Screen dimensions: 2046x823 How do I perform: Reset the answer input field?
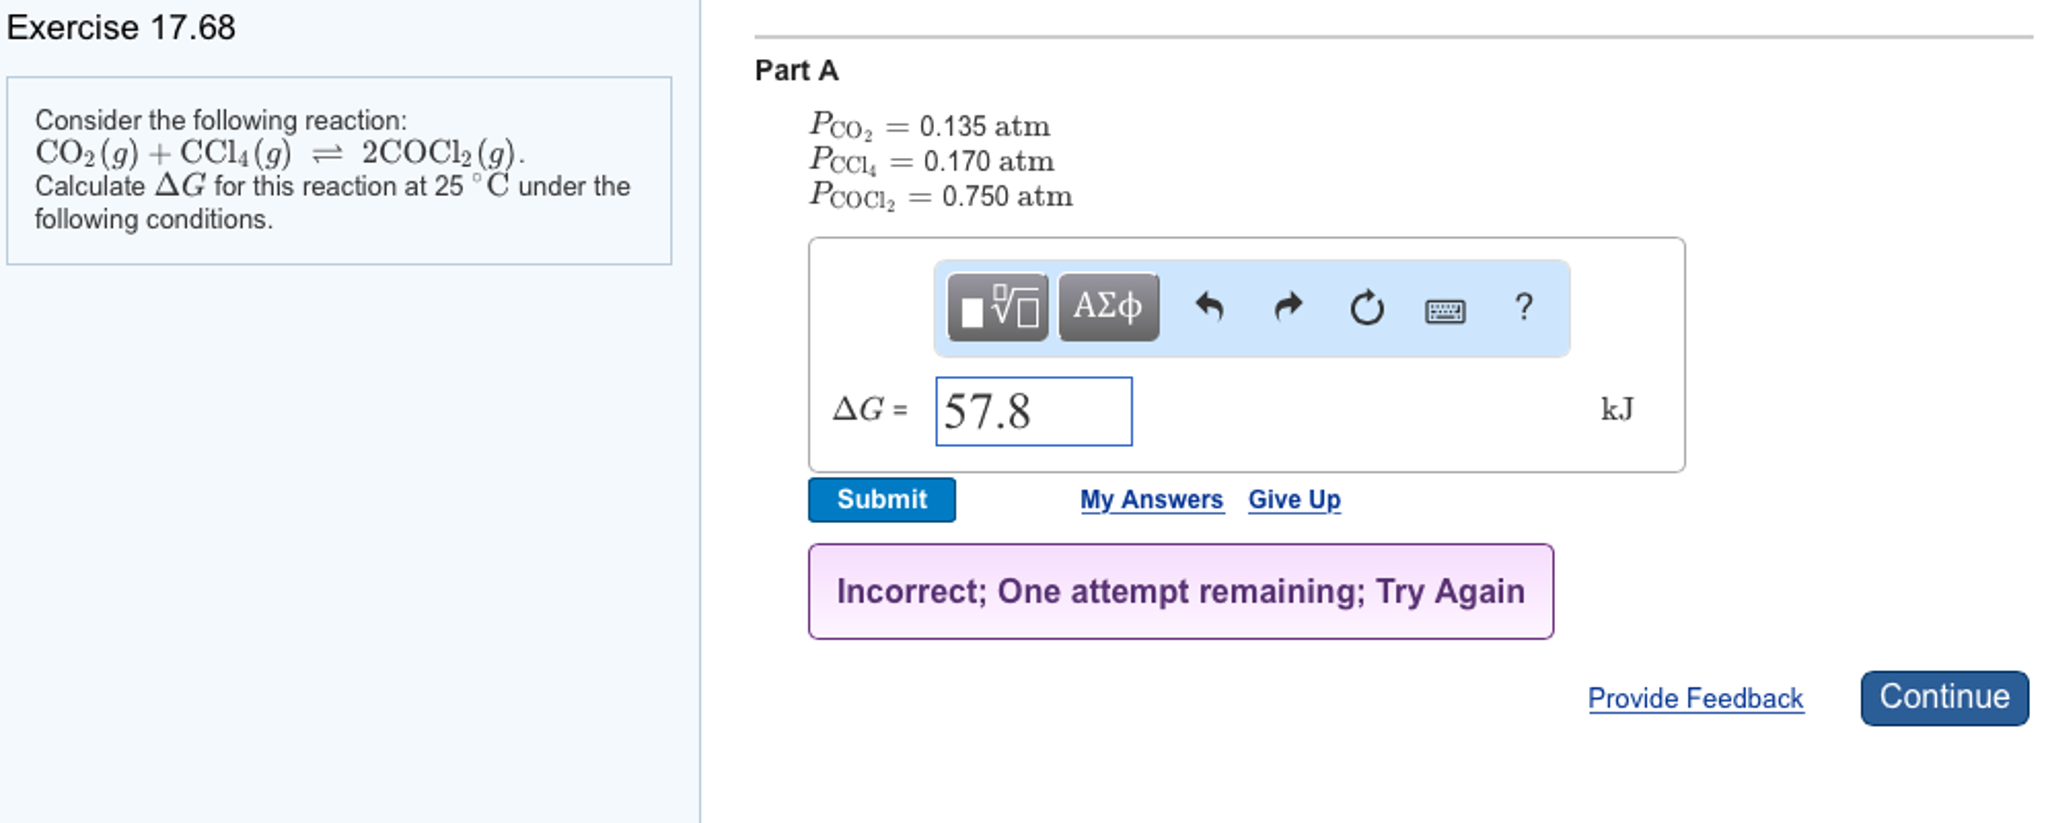pyautogui.click(x=1366, y=308)
